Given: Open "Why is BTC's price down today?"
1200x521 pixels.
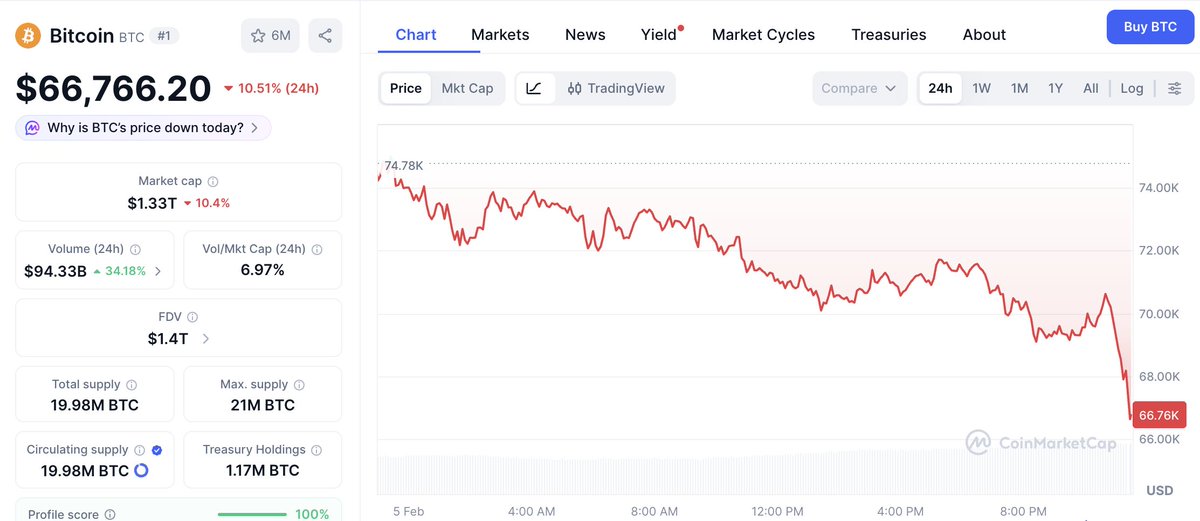Looking at the screenshot, I should (x=143, y=128).
